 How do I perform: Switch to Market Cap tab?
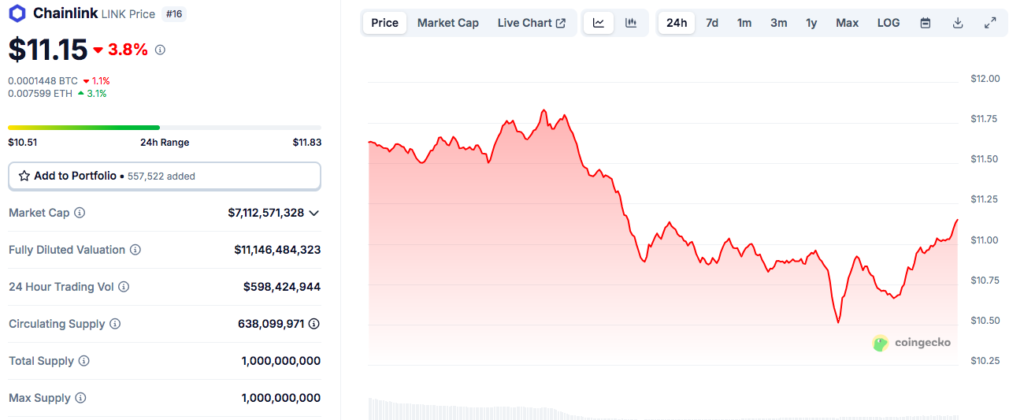[447, 23]
